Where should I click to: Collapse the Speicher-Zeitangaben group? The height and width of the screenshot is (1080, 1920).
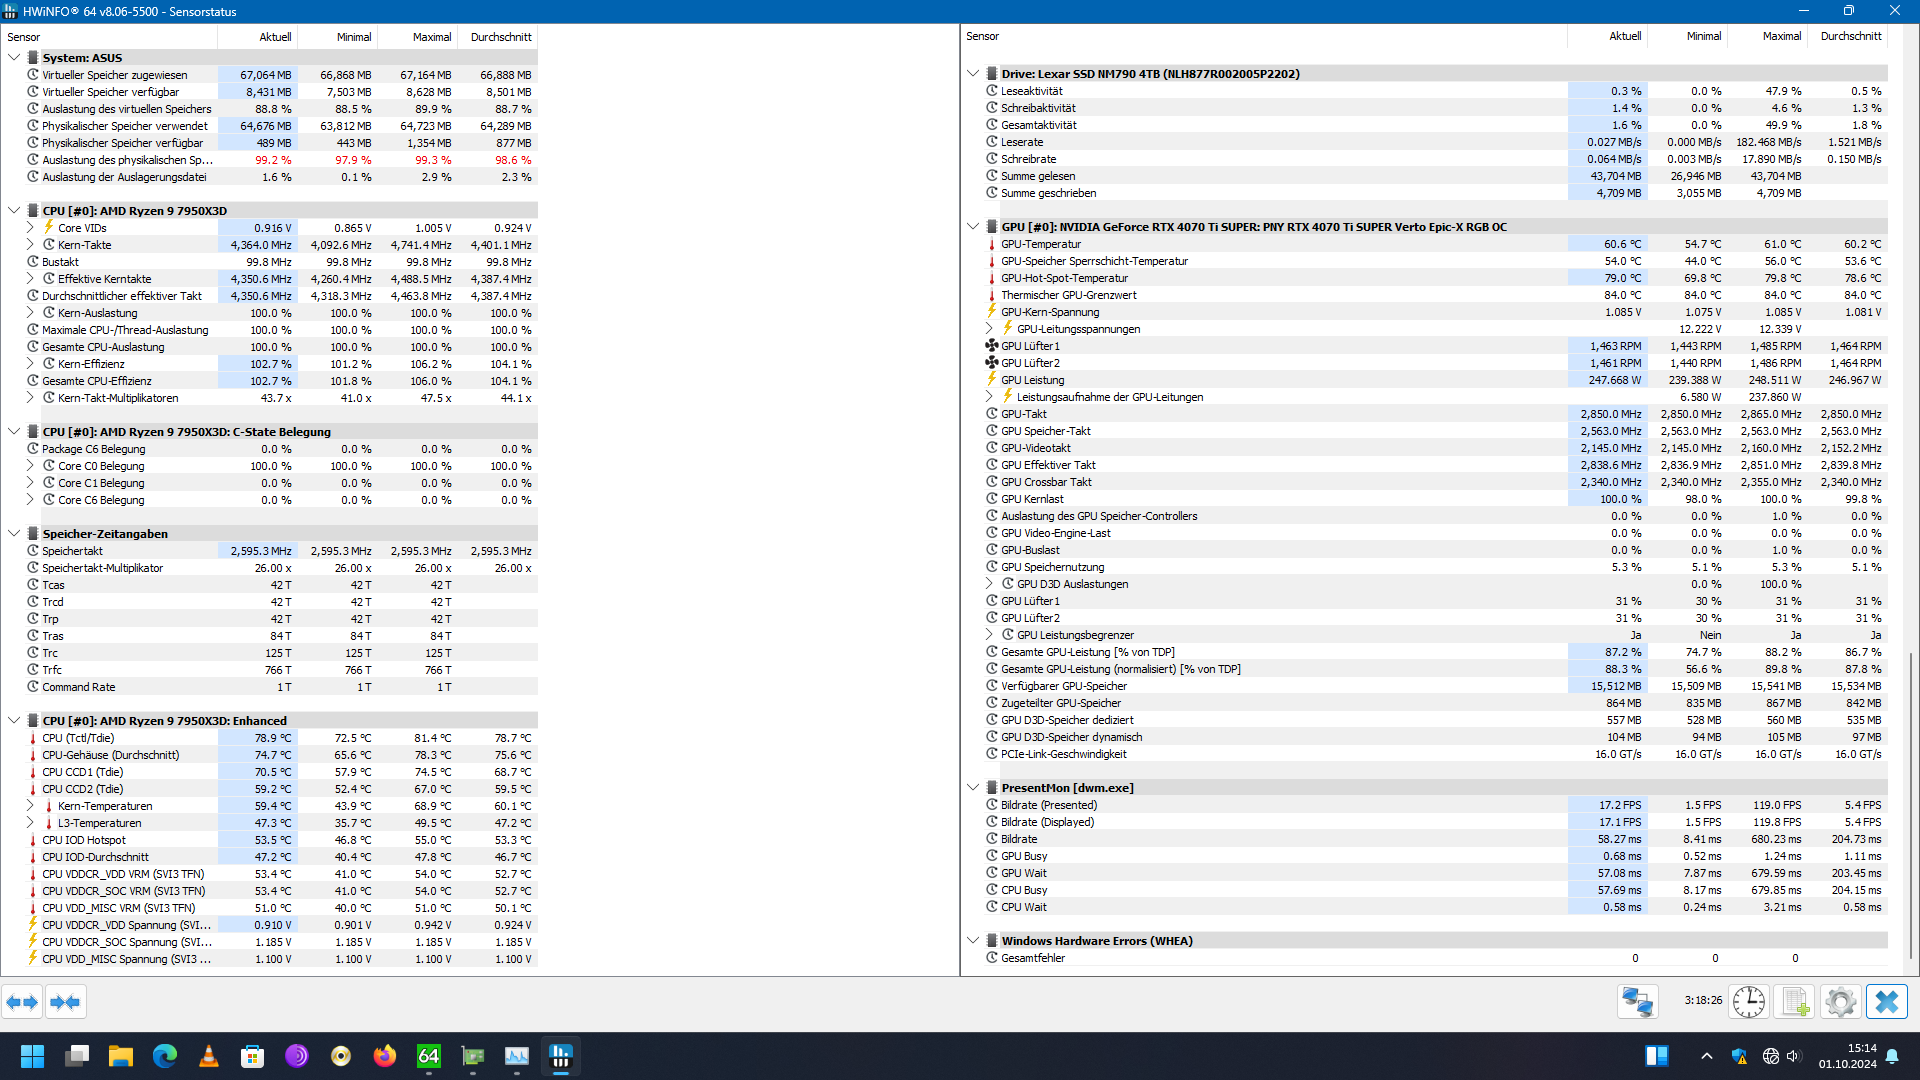pos(14,534)
